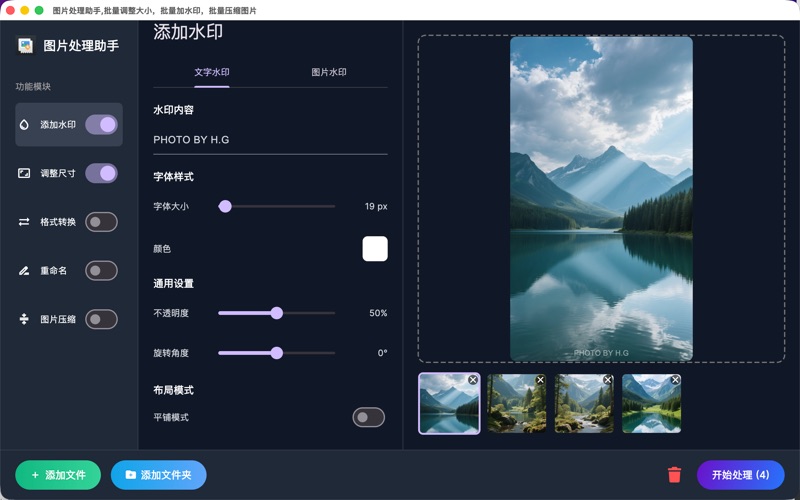Click the 水印内容 text field

[270, 140]
